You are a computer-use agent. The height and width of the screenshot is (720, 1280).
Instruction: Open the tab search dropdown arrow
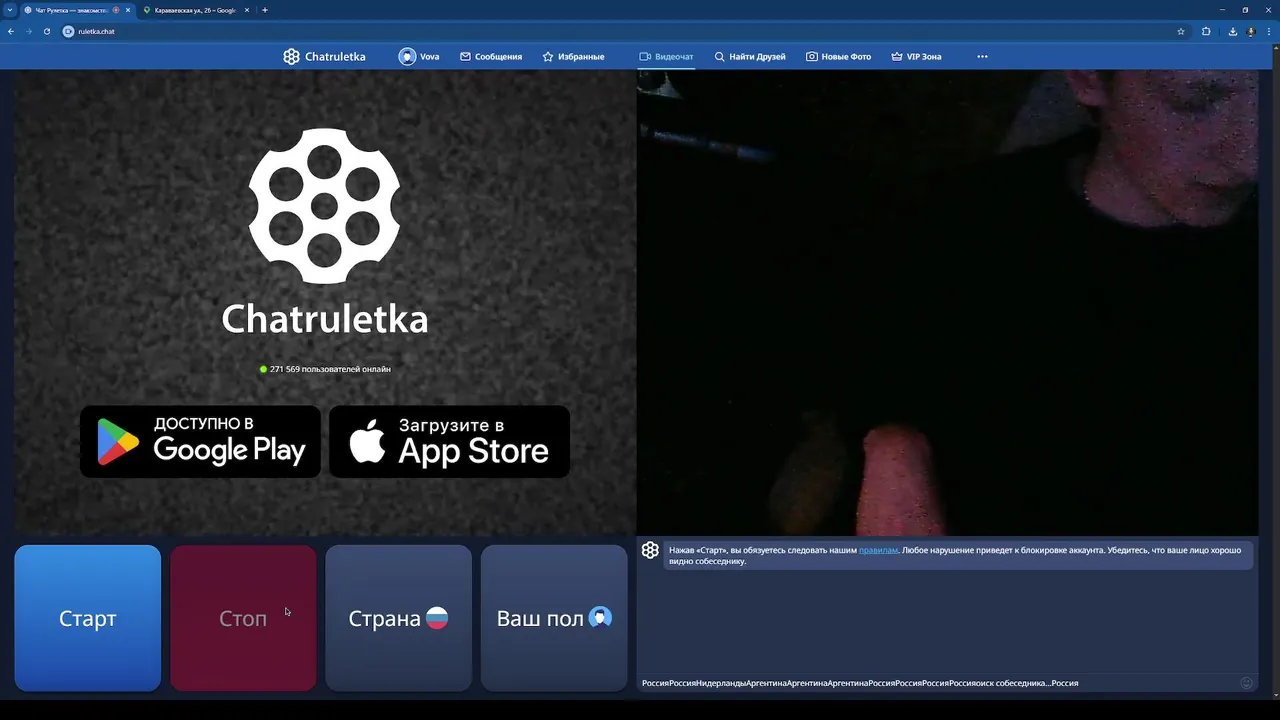[x=9, y=10]
